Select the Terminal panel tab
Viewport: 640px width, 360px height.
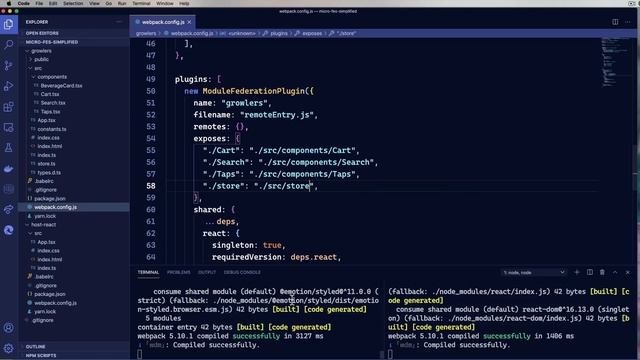148,272
